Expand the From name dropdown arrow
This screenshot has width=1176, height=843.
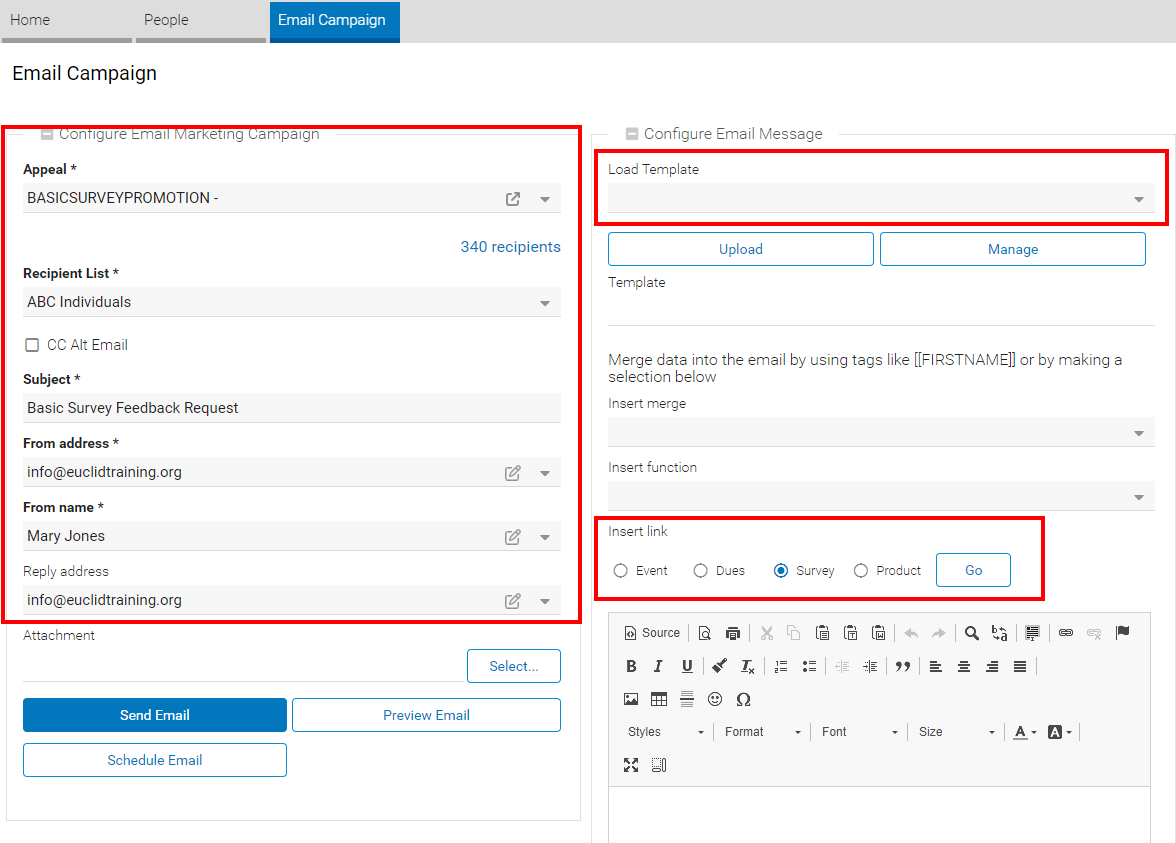coord(545,537)
